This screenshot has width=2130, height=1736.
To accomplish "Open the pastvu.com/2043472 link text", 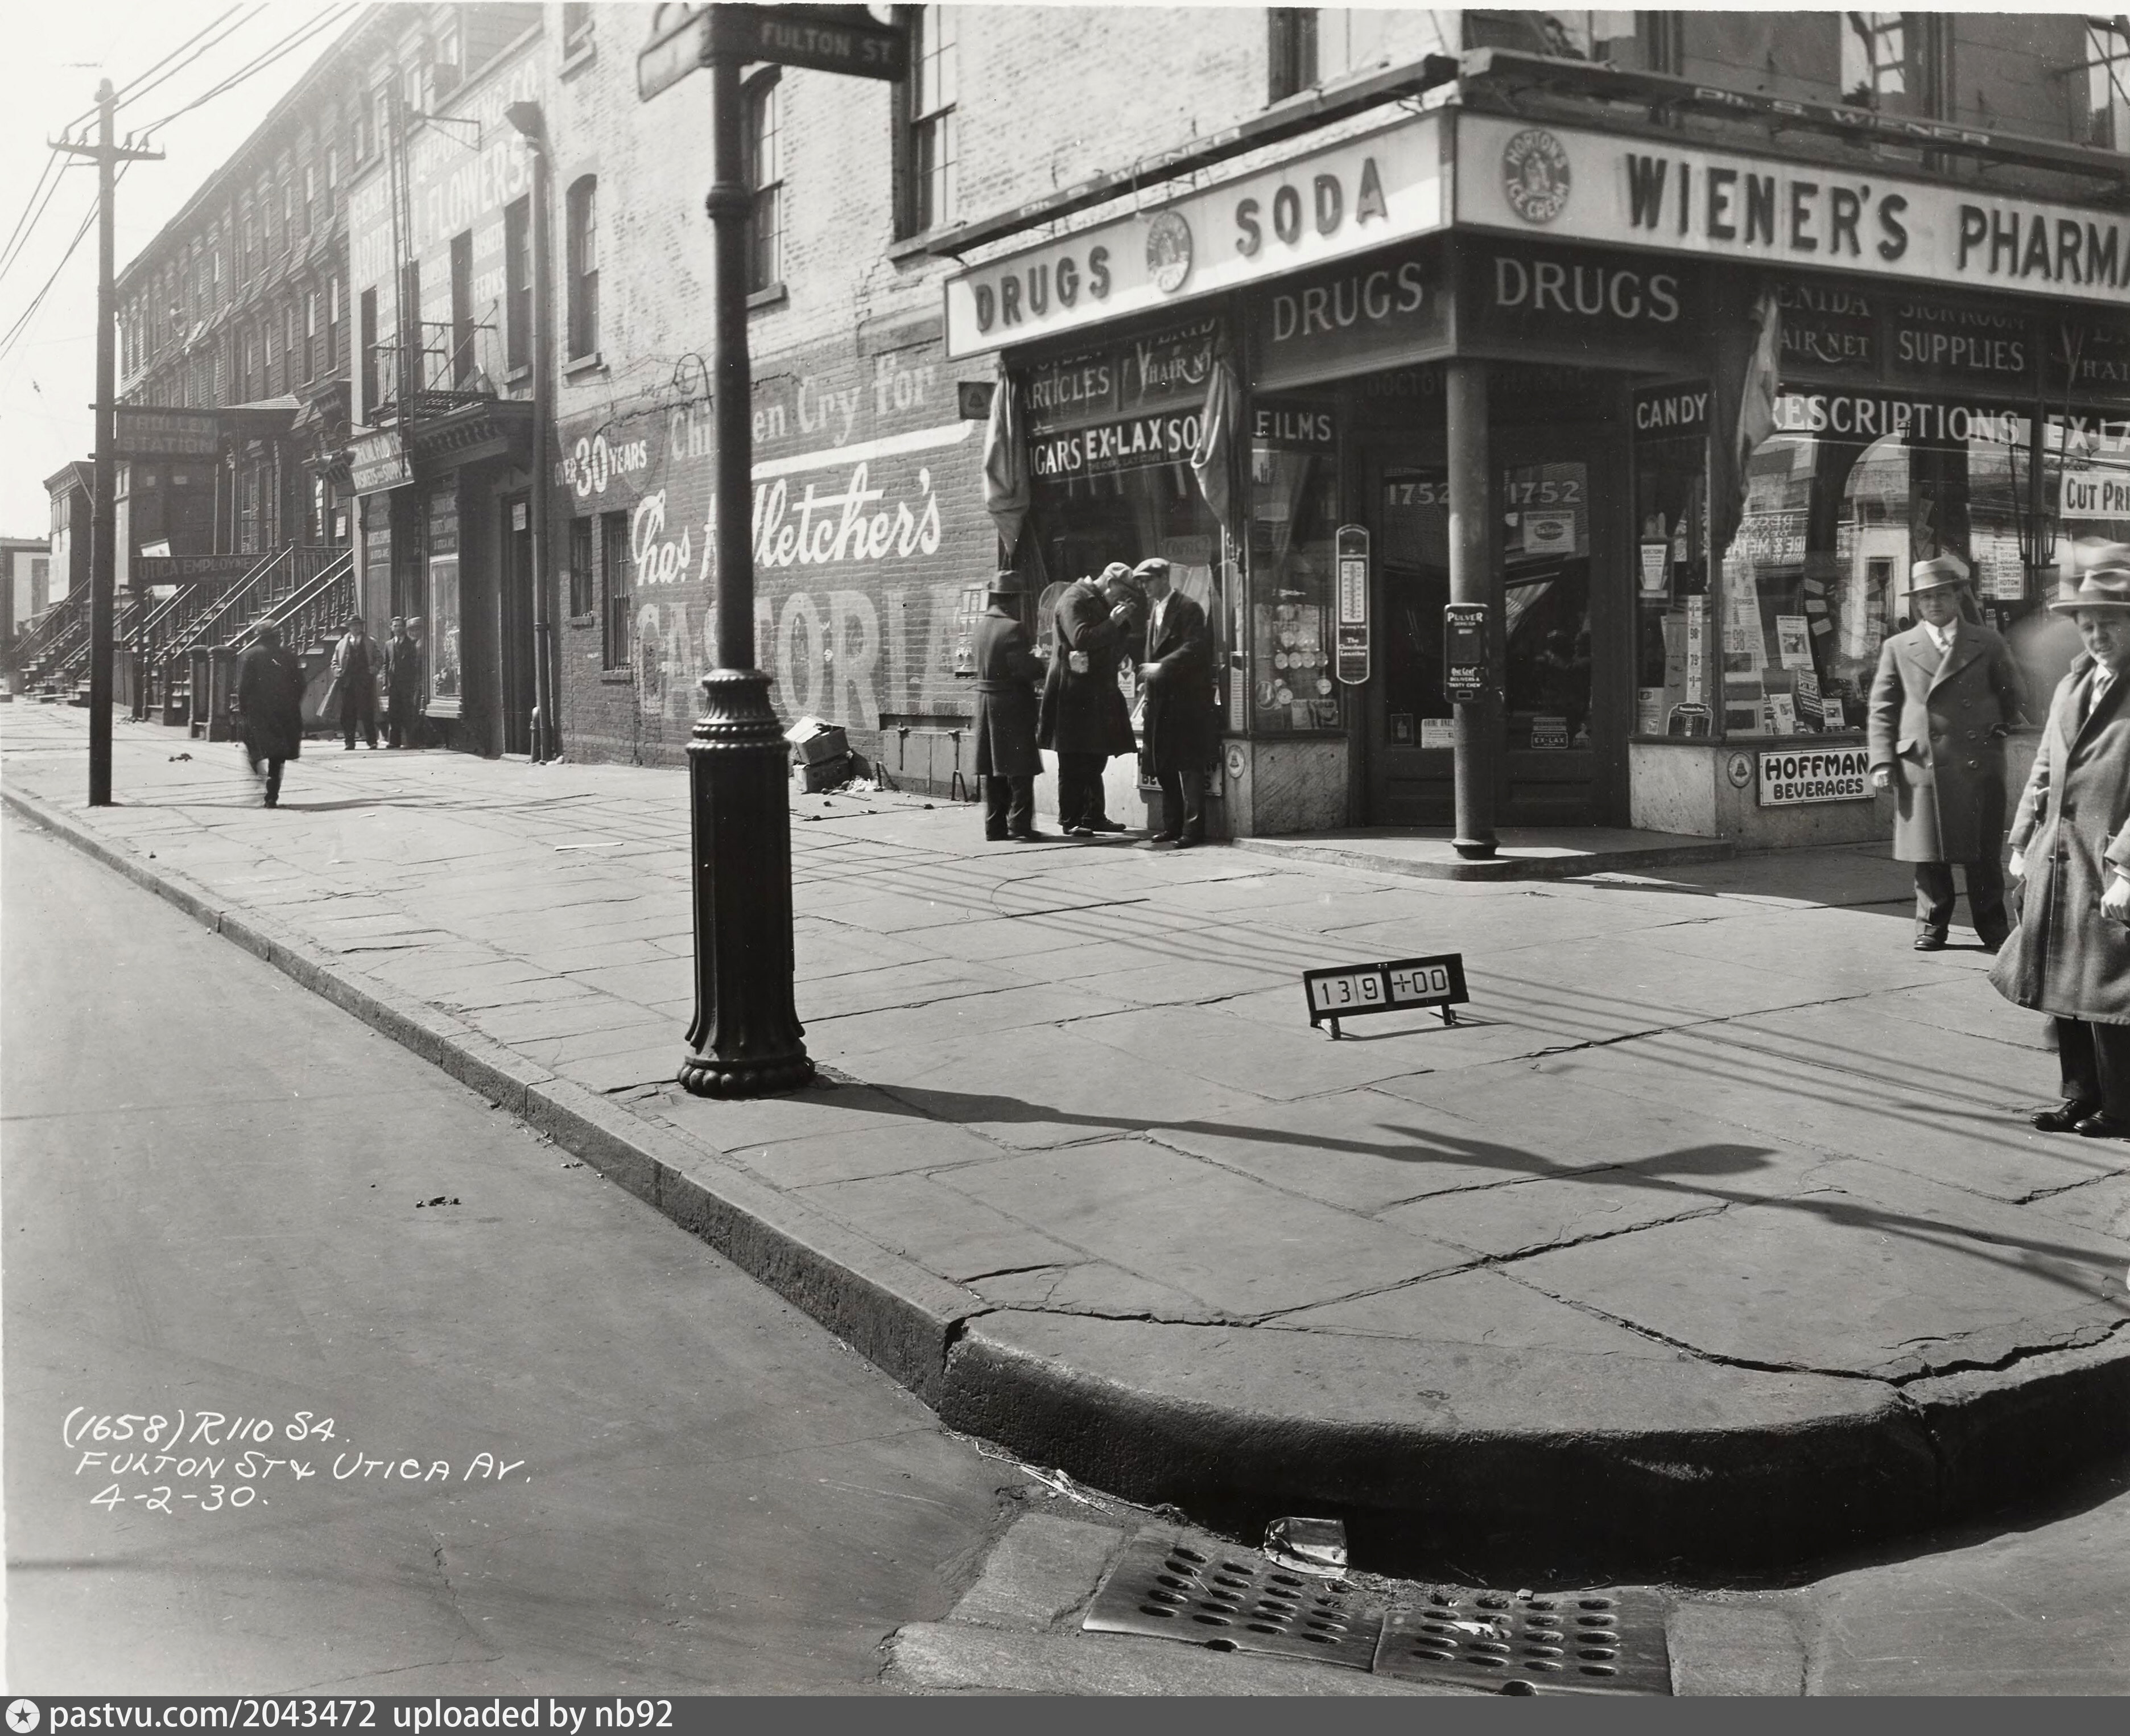I will (212, 1716).
